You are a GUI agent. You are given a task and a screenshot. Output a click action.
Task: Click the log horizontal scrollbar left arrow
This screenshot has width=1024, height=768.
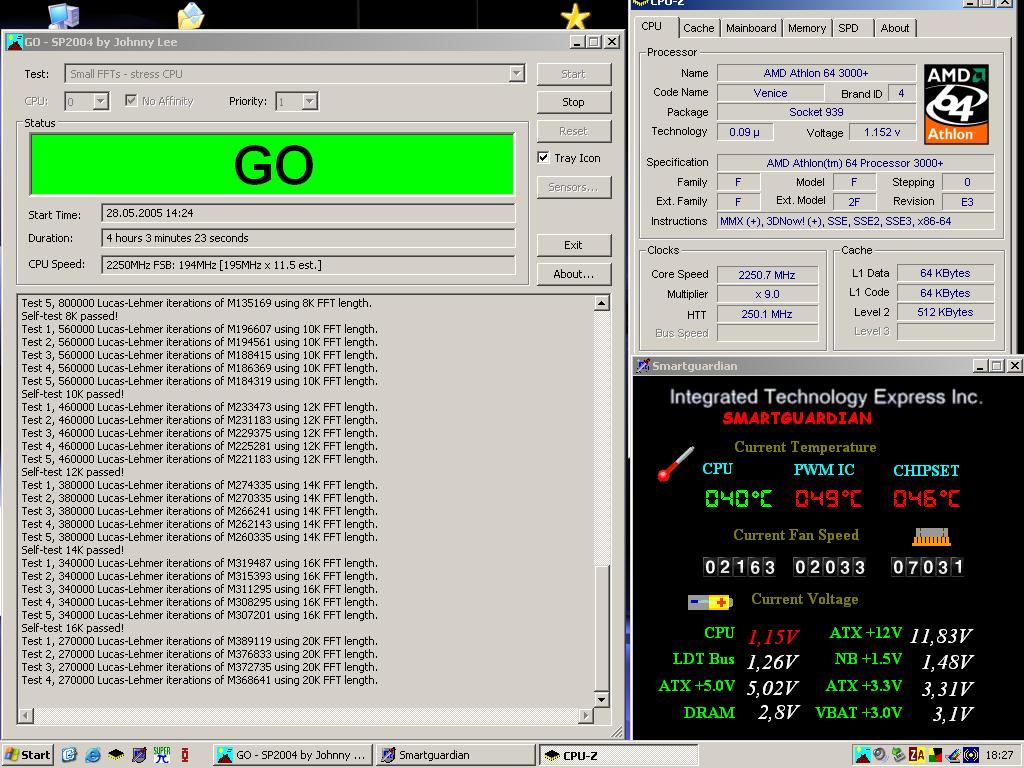click(26, 716)
